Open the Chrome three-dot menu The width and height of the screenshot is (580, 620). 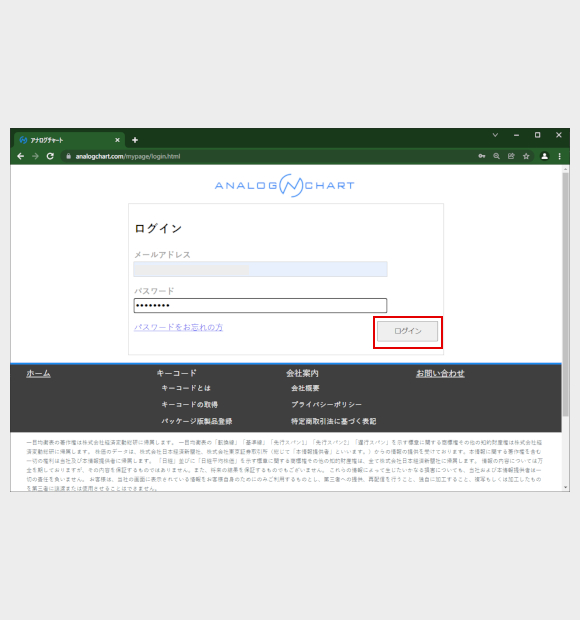coord(559,156)
